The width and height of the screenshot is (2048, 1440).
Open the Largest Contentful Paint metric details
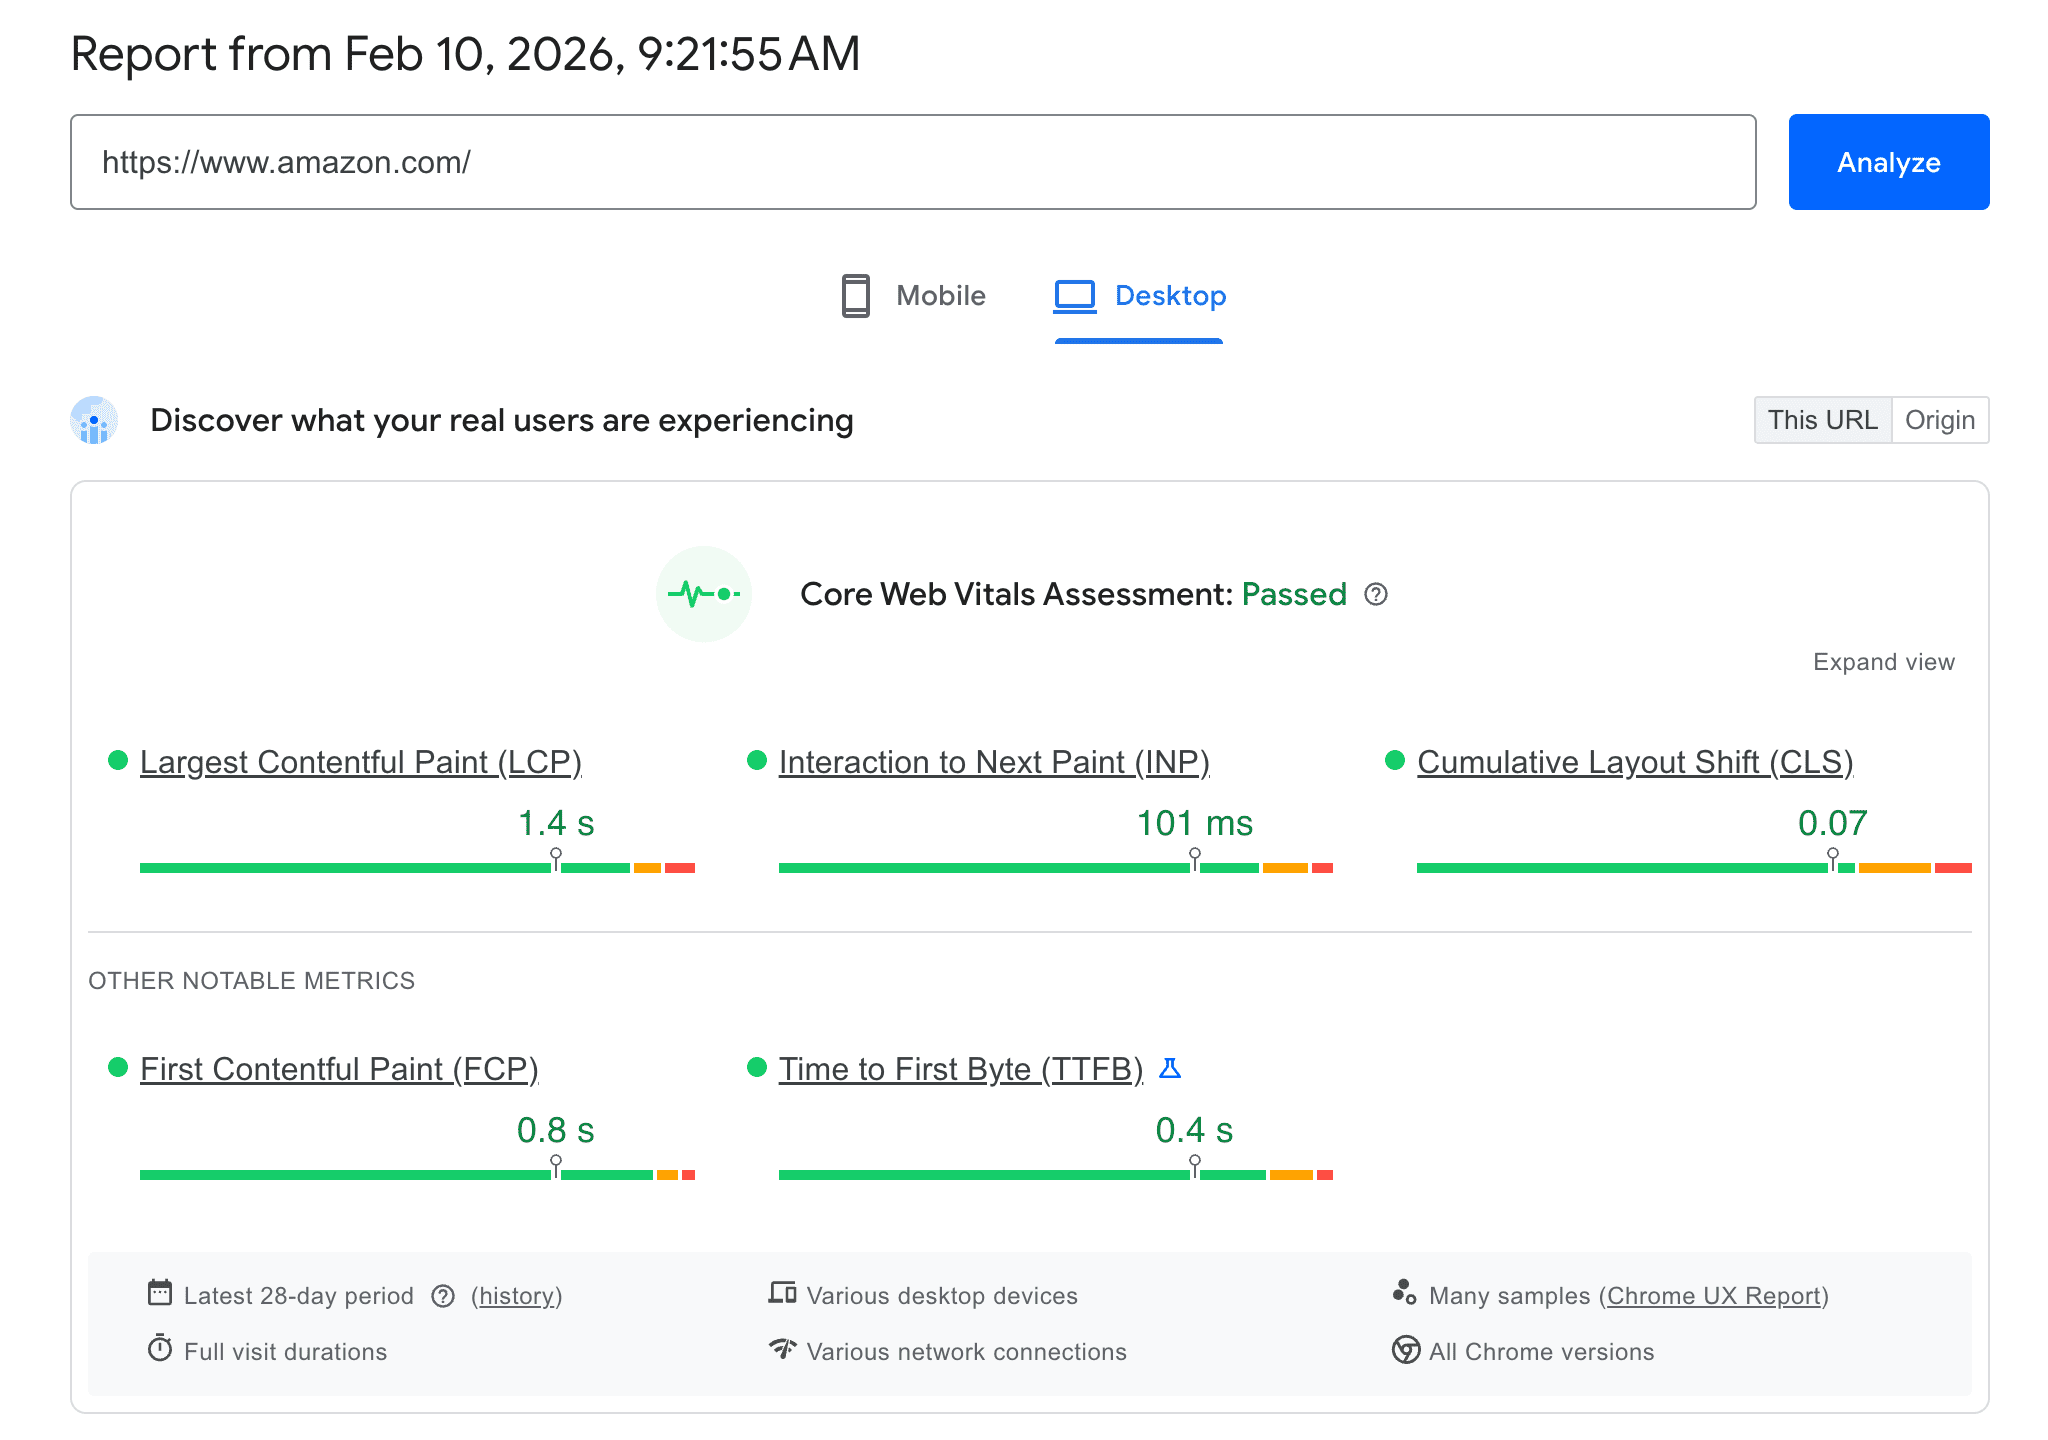361,761
